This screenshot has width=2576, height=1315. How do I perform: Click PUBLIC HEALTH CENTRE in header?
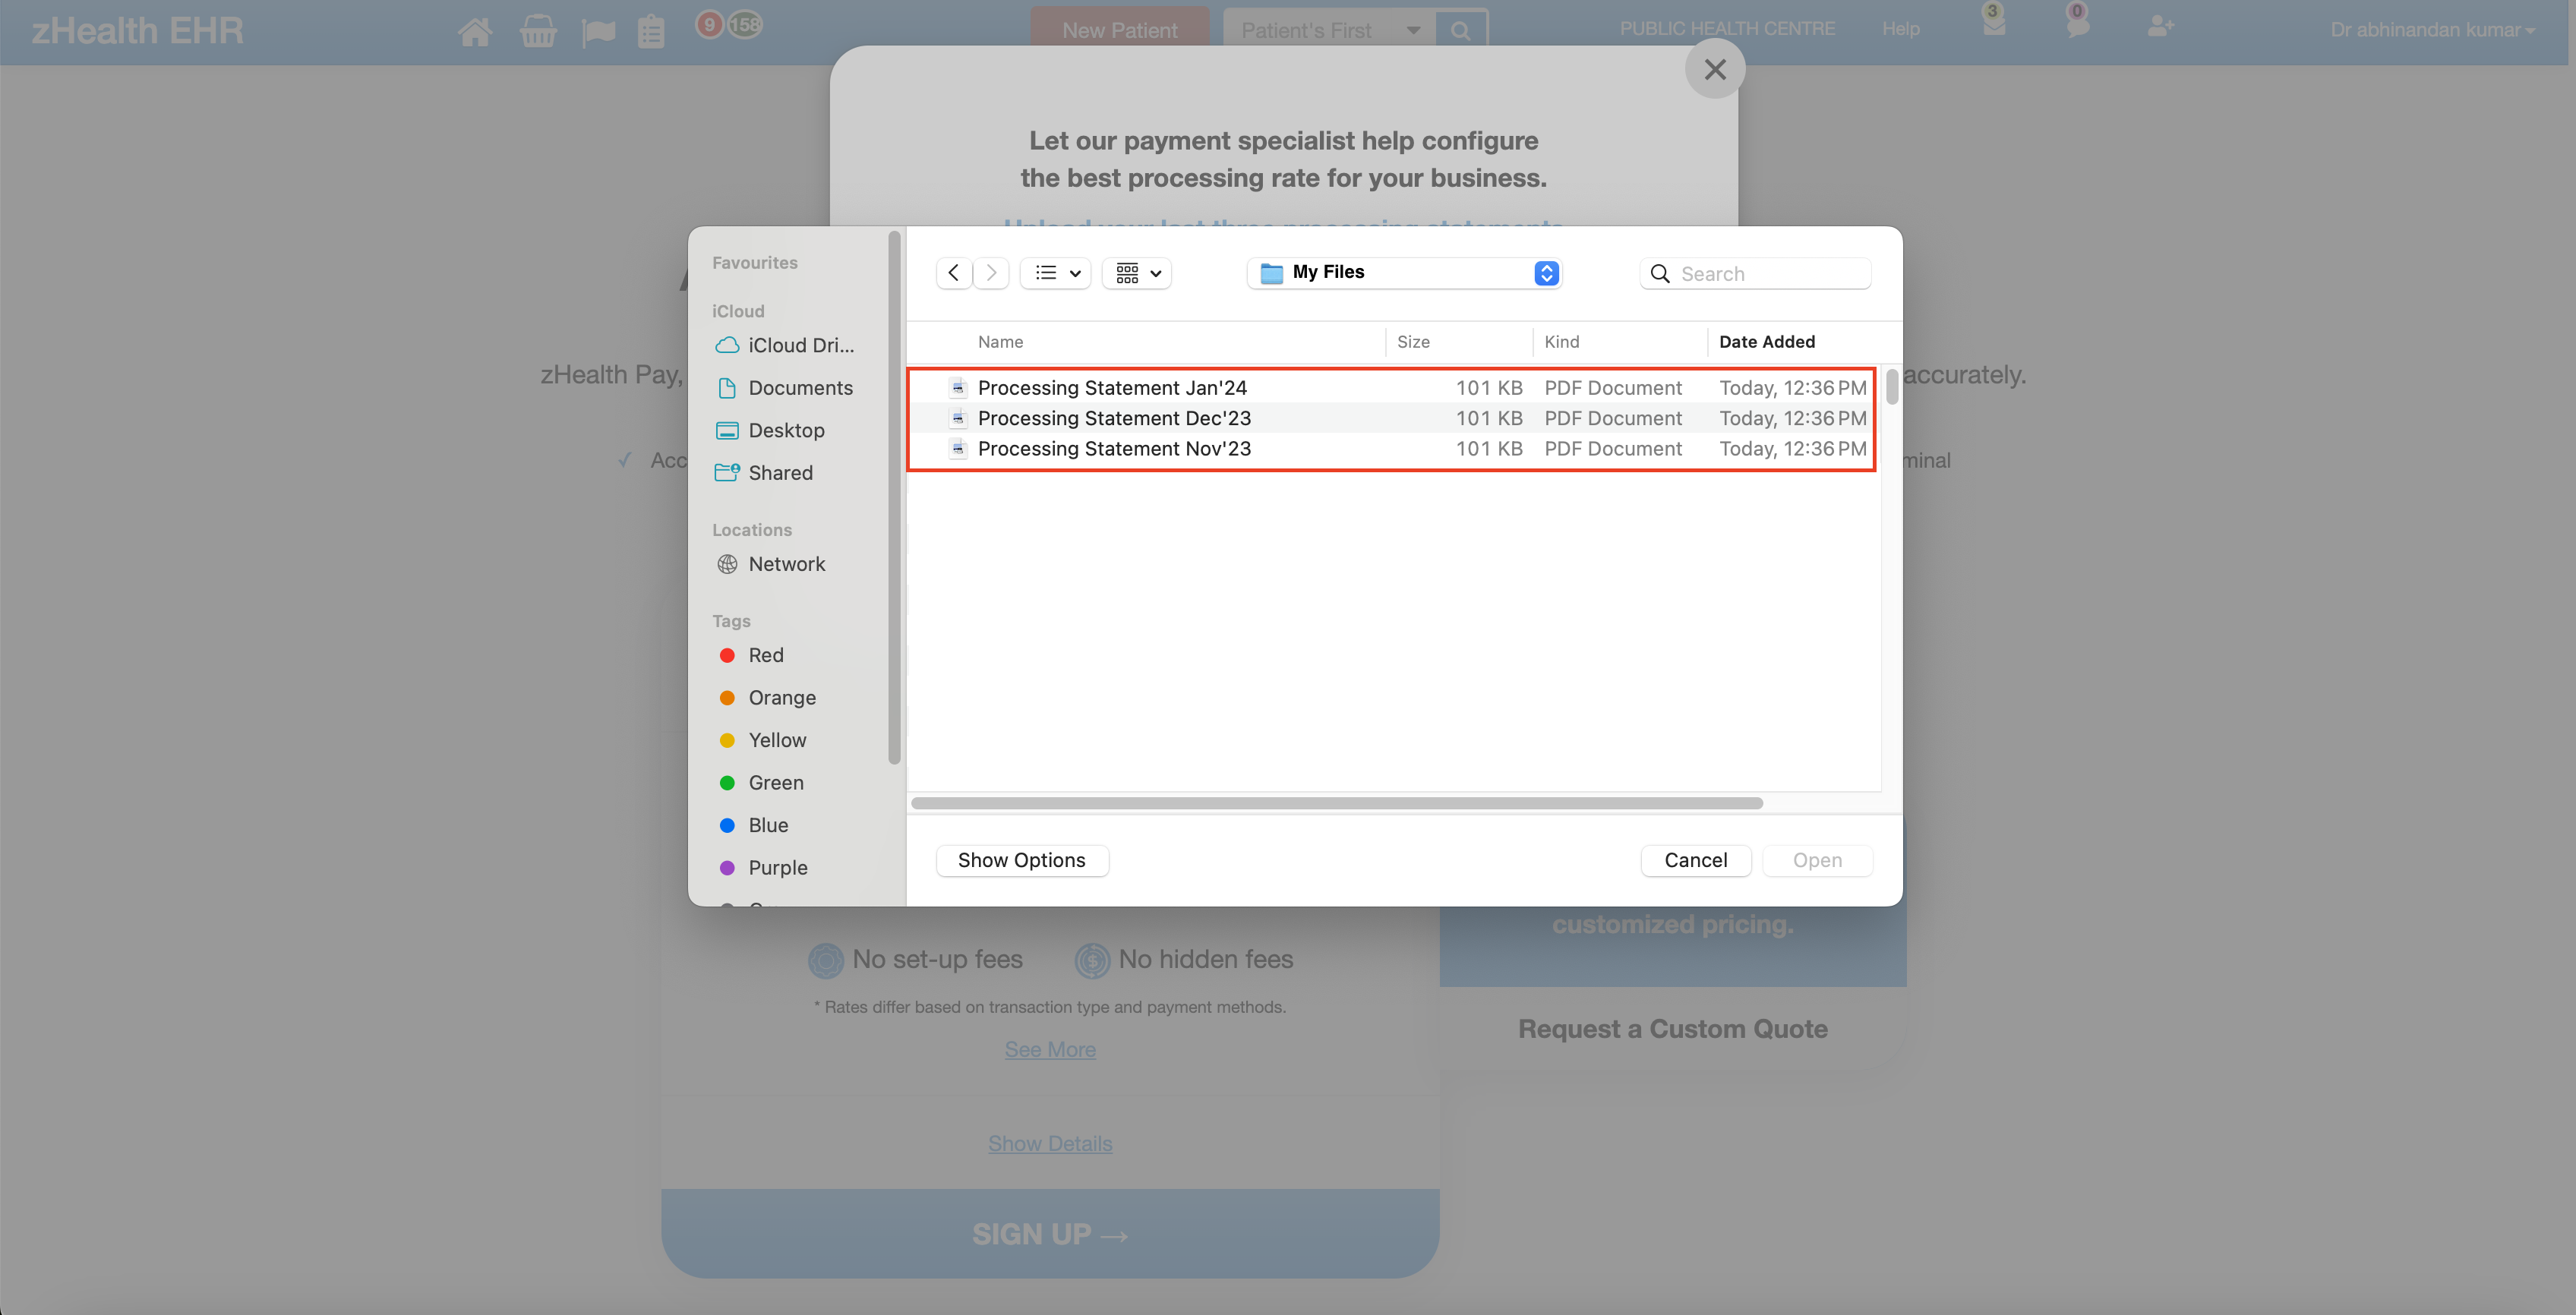click(1727, 29)
